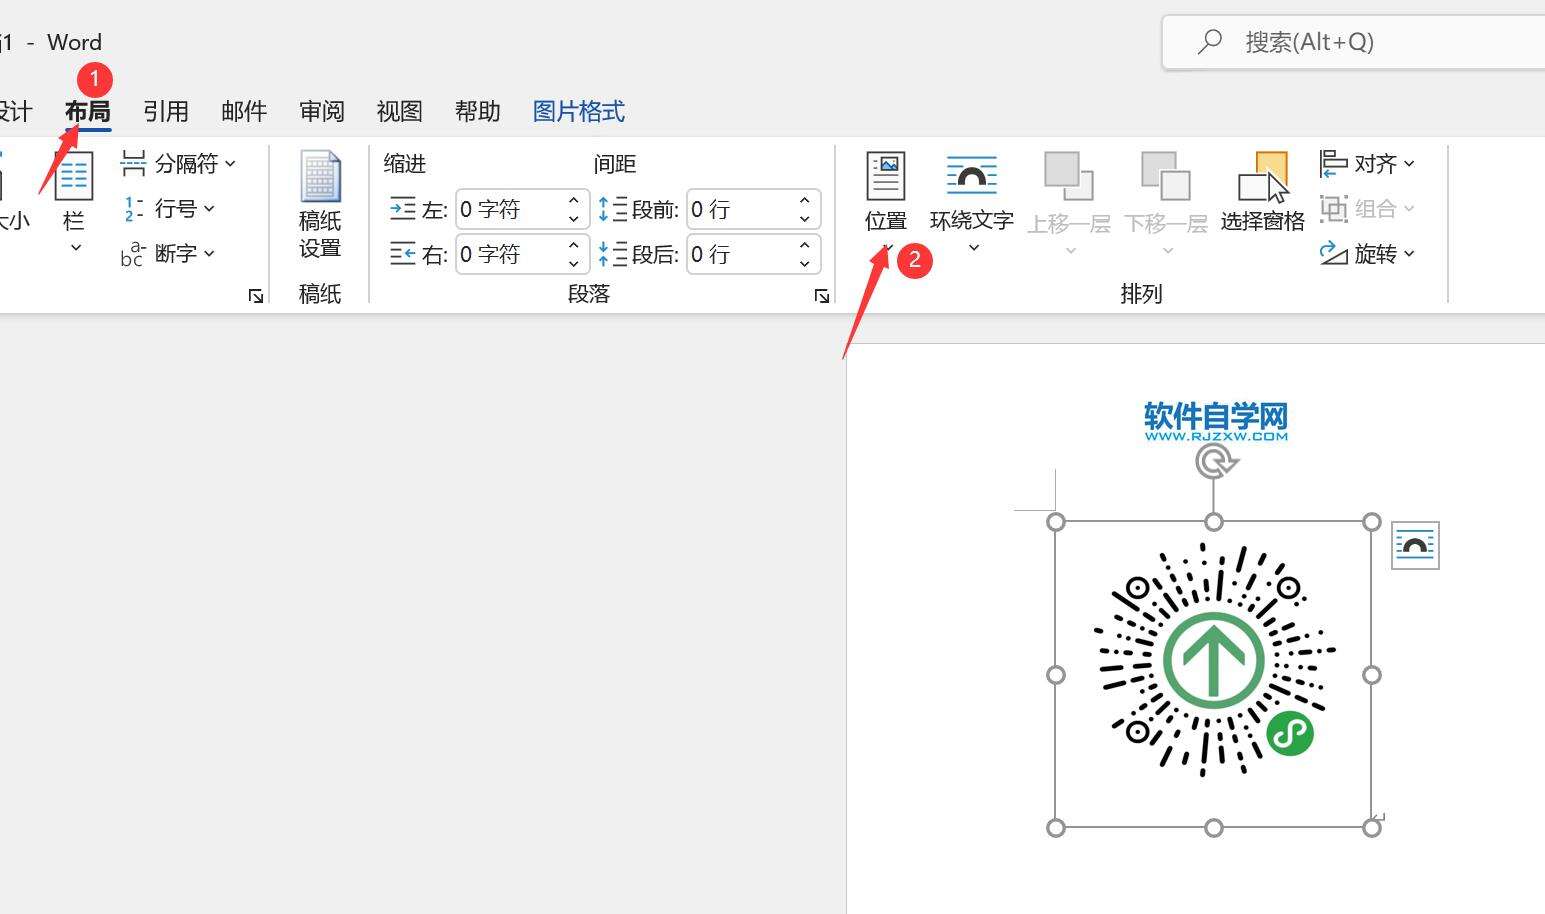Click the spacing after icon
Viewport: 1545px width, 914px height.
tap(612, 254)
